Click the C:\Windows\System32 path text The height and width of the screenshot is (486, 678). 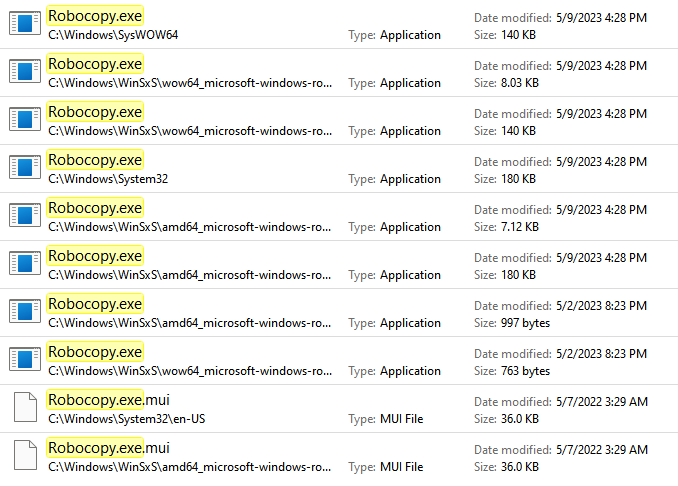pyautogui.click(x=108, y=179)
